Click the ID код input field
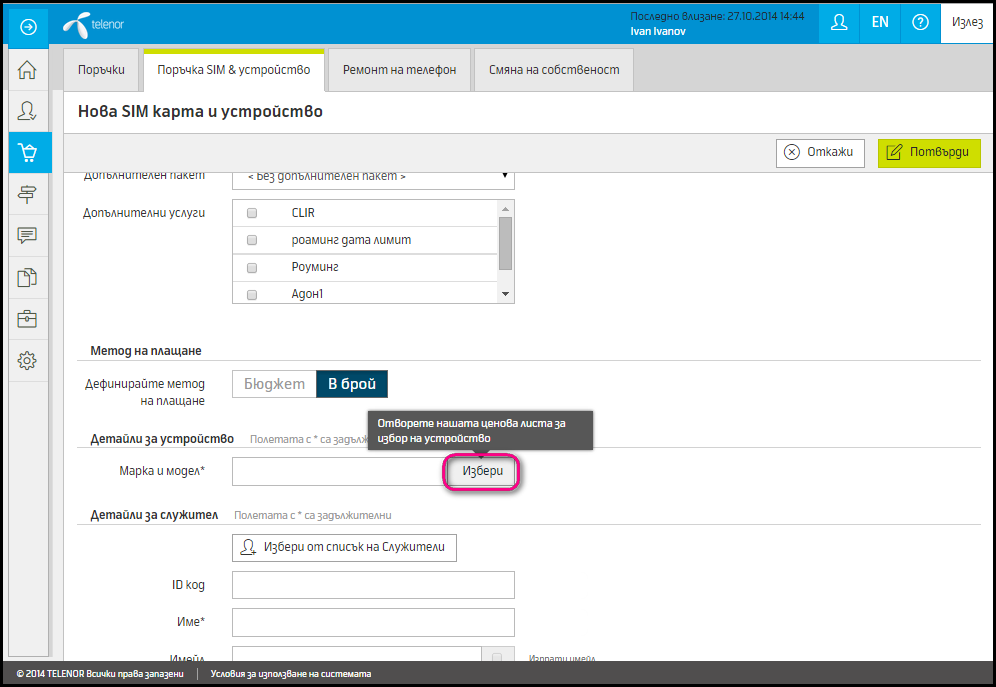This screenshot has height=687, width=996. 374,585
